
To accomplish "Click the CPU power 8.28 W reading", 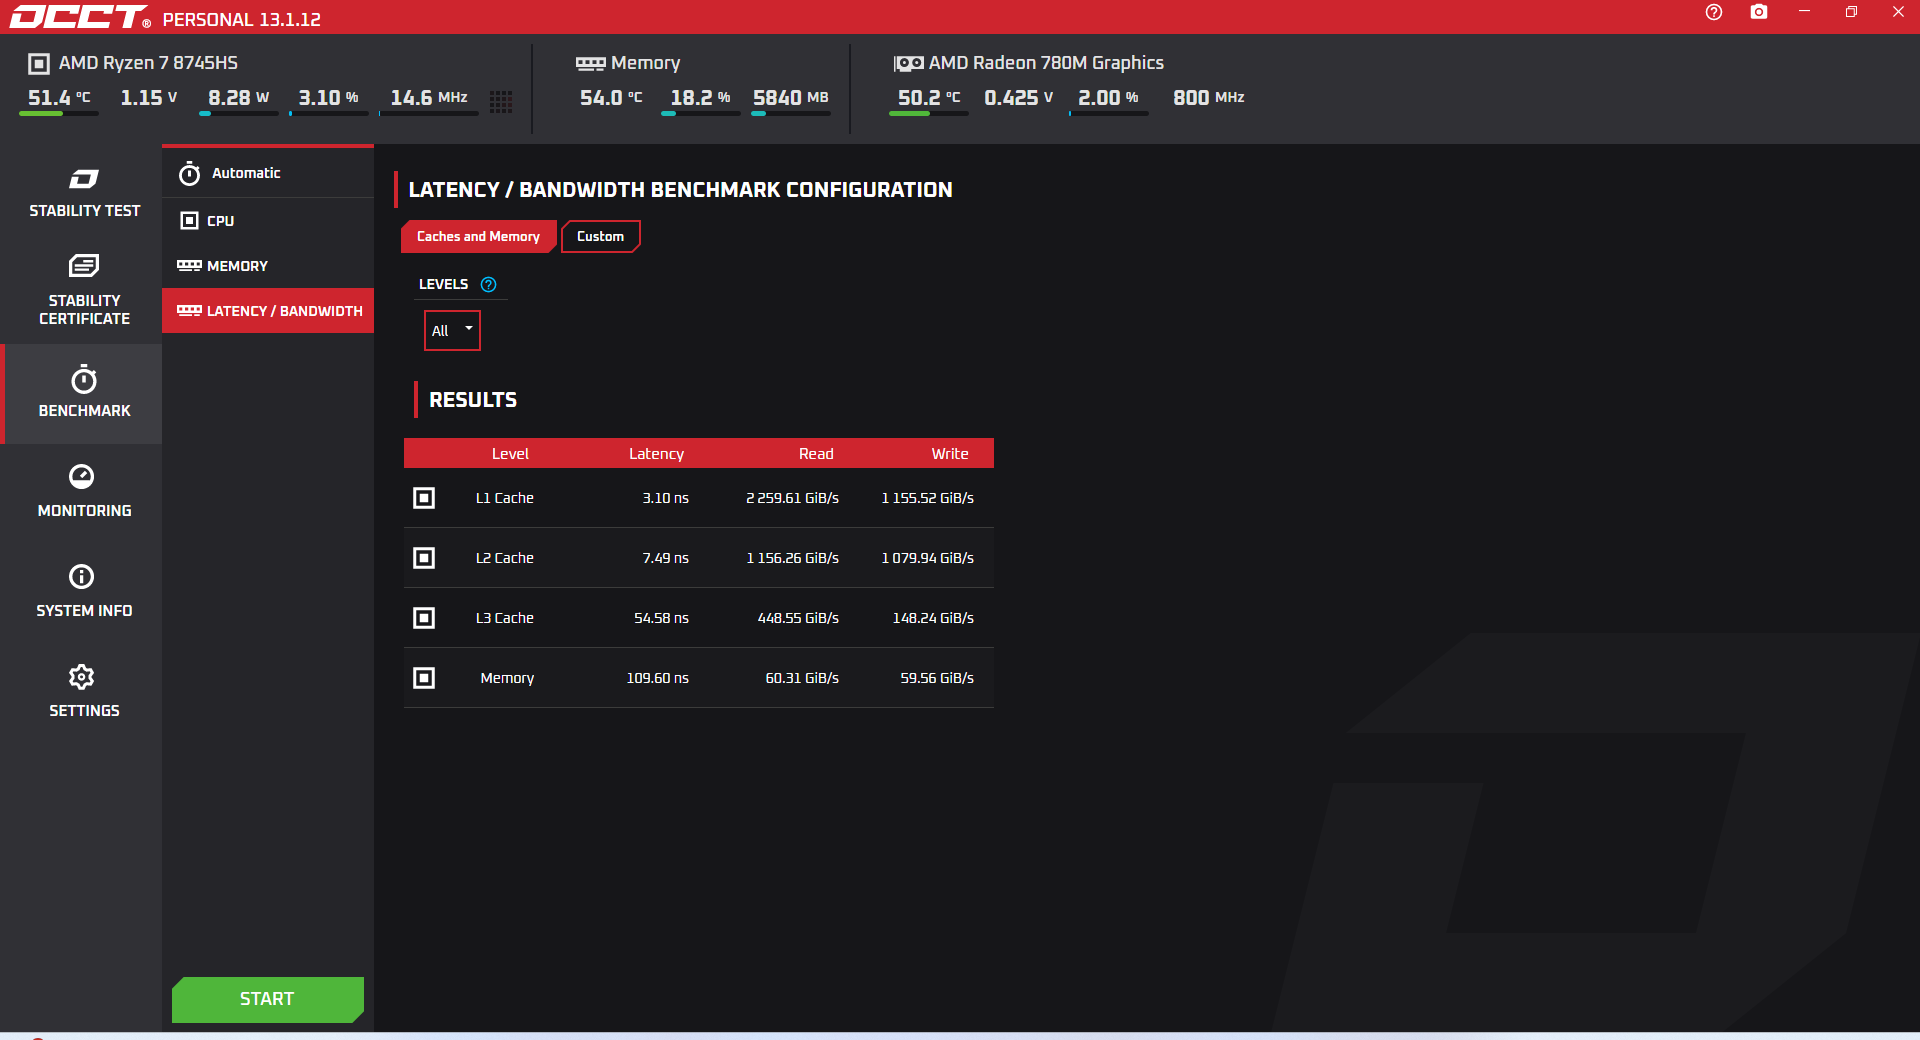I will [239, 98].
